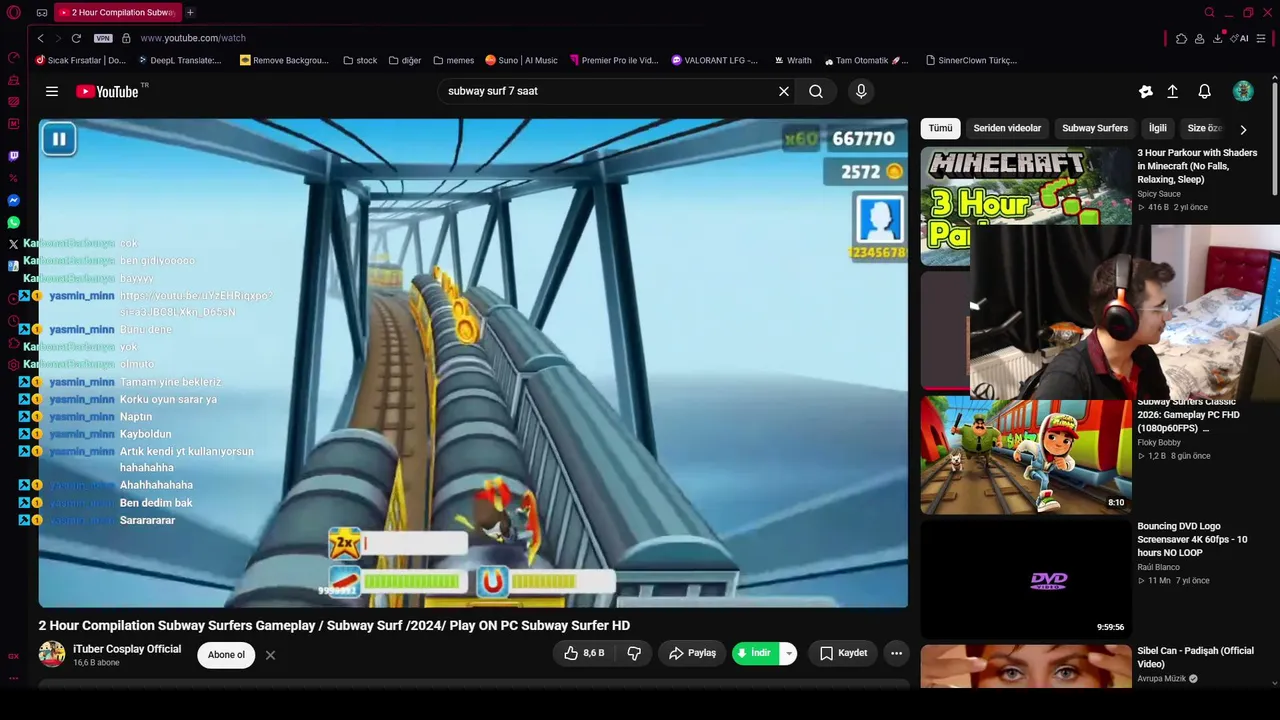Open YouTube notifications bell
1280x720 pixels.
pyautogui.click(x=1205, y=91)
